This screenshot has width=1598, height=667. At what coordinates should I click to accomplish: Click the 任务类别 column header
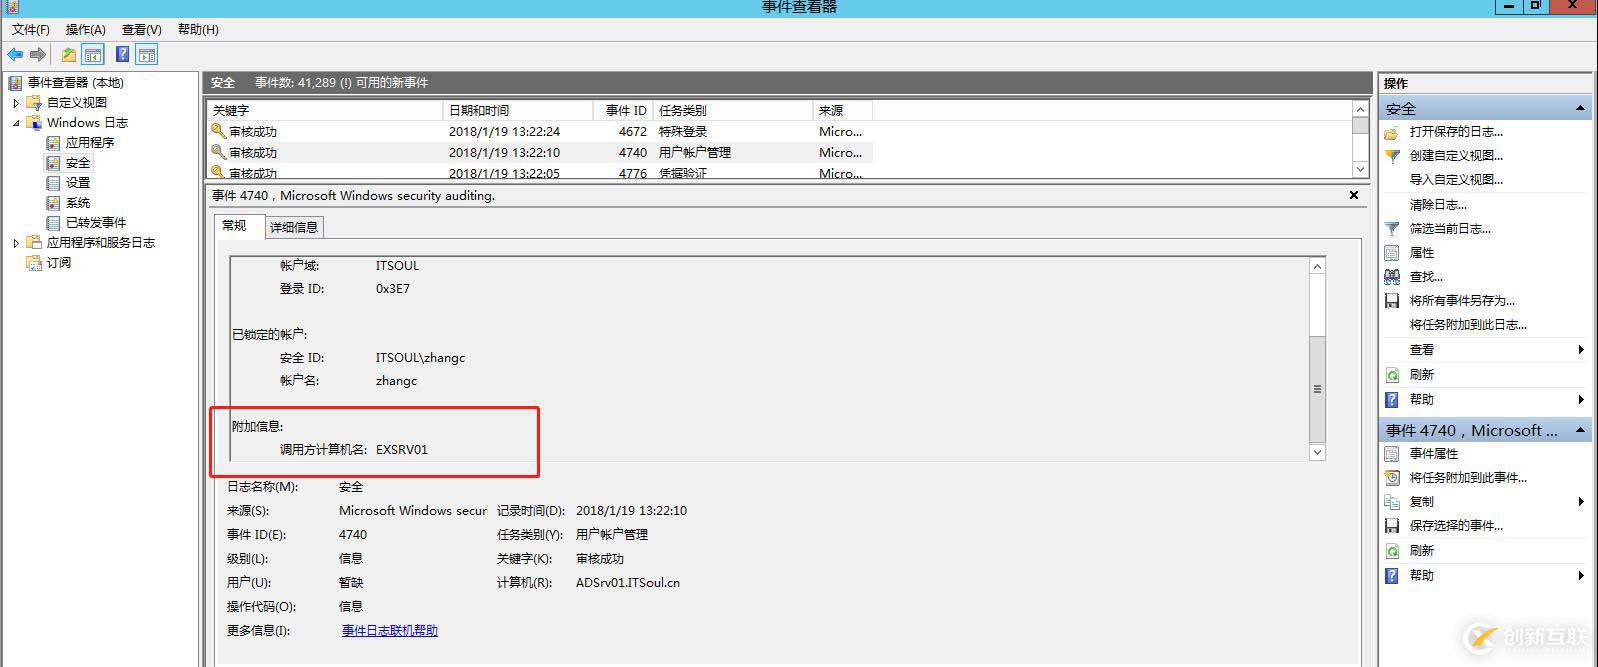(733, 111)
